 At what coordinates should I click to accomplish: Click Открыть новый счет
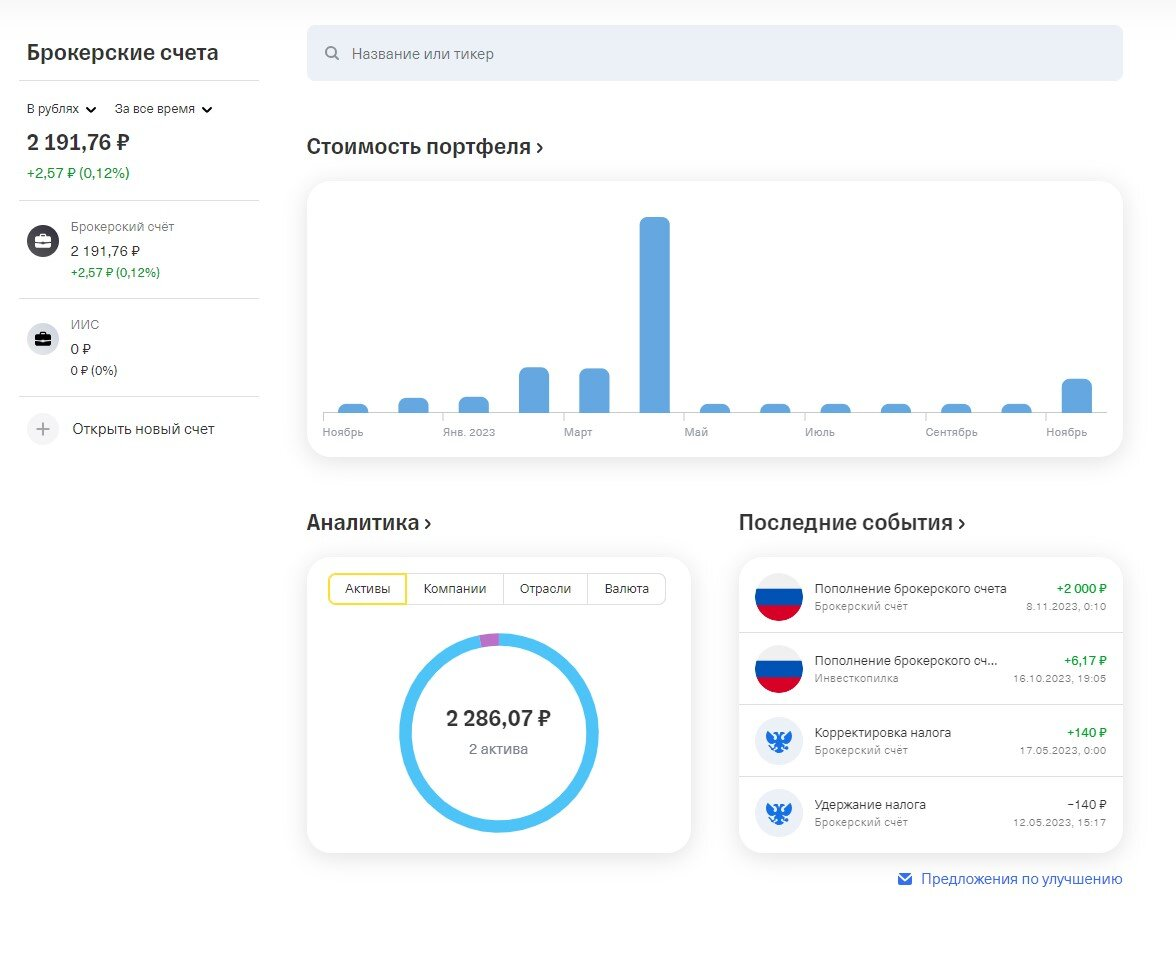coord(143,428)
